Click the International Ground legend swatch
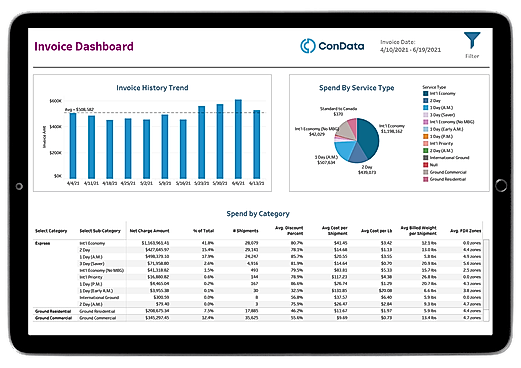The width and height of the screenshot is (521, 368). (425, 158)
